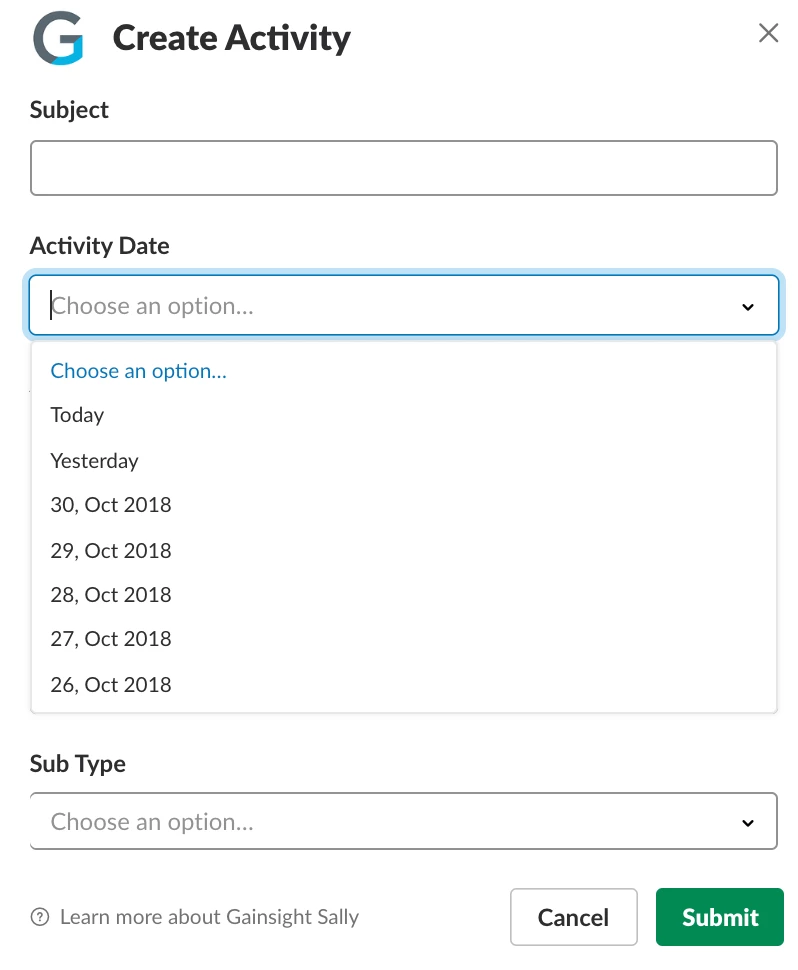Click the Sub Type chevron arrow

click(x=748, y=823)
